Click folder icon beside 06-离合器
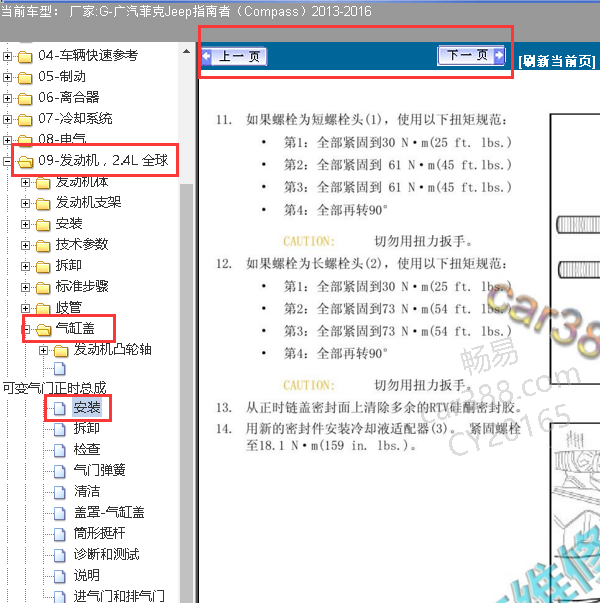The width and height of the screenshot is (600, 603). [x=25, y=99]
